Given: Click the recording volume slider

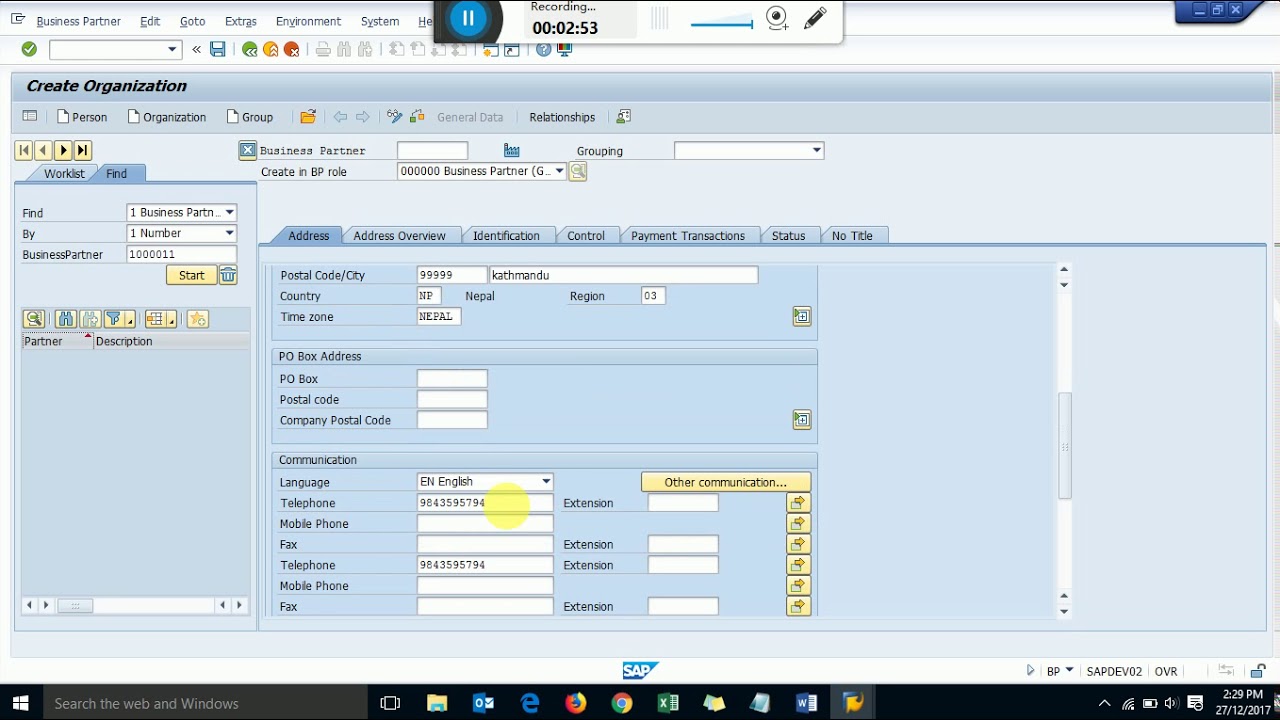Looking at the screenshot, I should (720, 24).
